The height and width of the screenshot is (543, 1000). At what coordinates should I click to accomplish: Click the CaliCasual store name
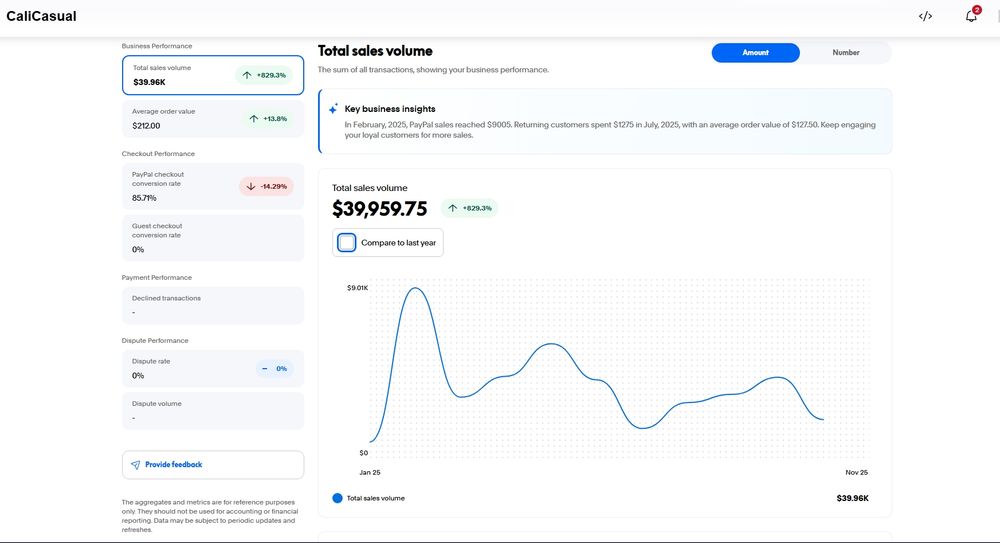41,16
